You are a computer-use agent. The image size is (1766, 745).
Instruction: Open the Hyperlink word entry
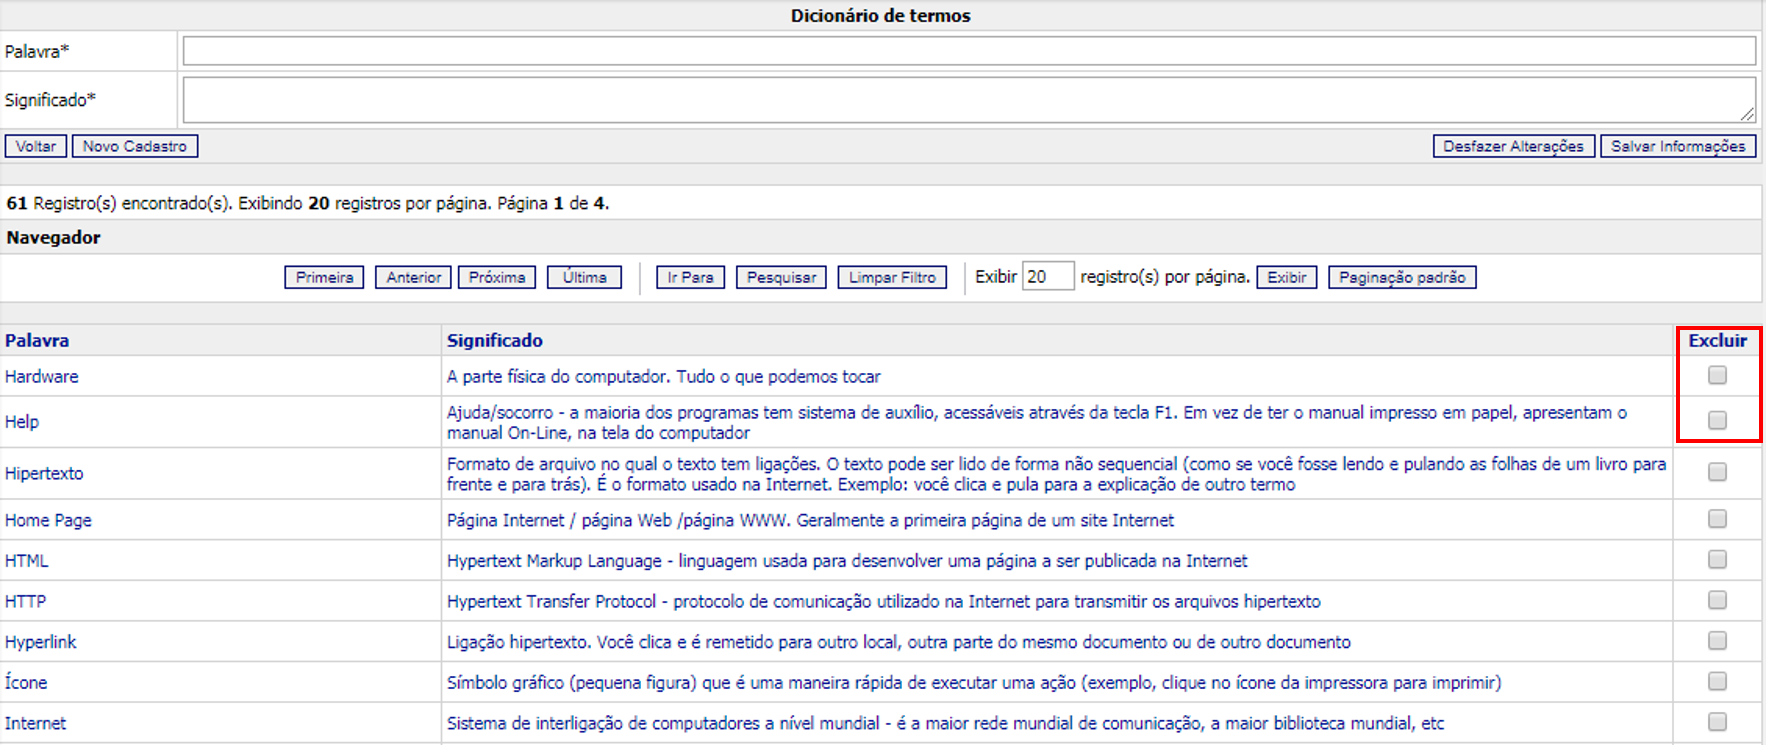pos(41,642)
